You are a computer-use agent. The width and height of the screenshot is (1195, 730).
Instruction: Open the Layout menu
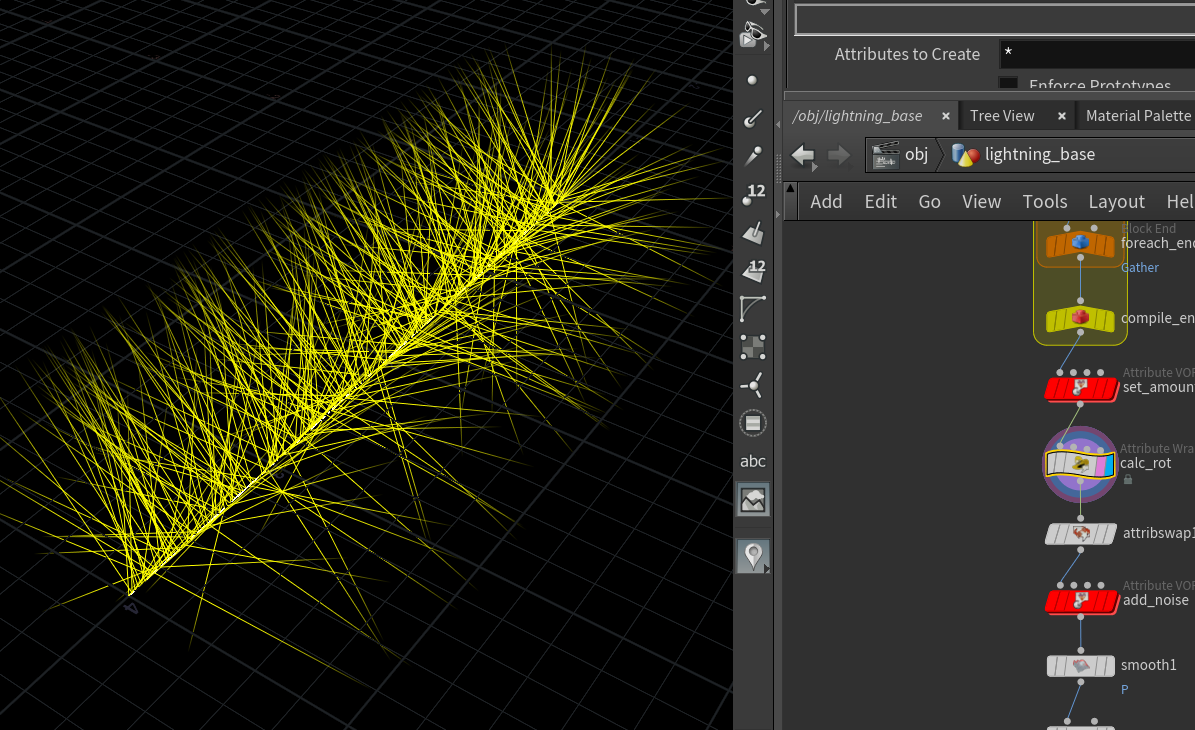[x=1117, y=201]
